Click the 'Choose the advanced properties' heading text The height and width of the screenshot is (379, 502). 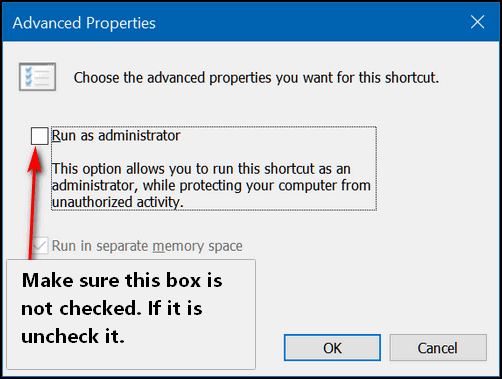(x=256, y=78)
